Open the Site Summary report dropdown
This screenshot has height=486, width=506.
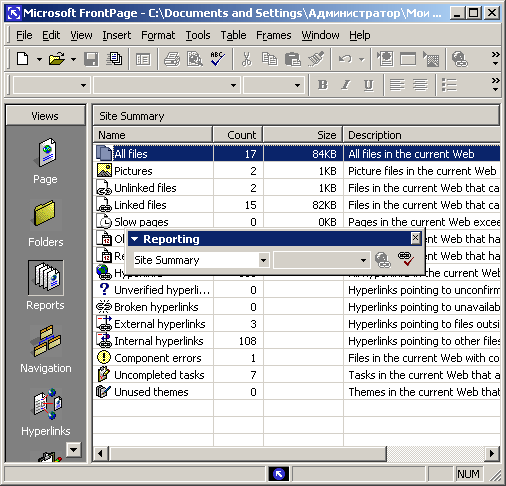(x=263, y=260)
